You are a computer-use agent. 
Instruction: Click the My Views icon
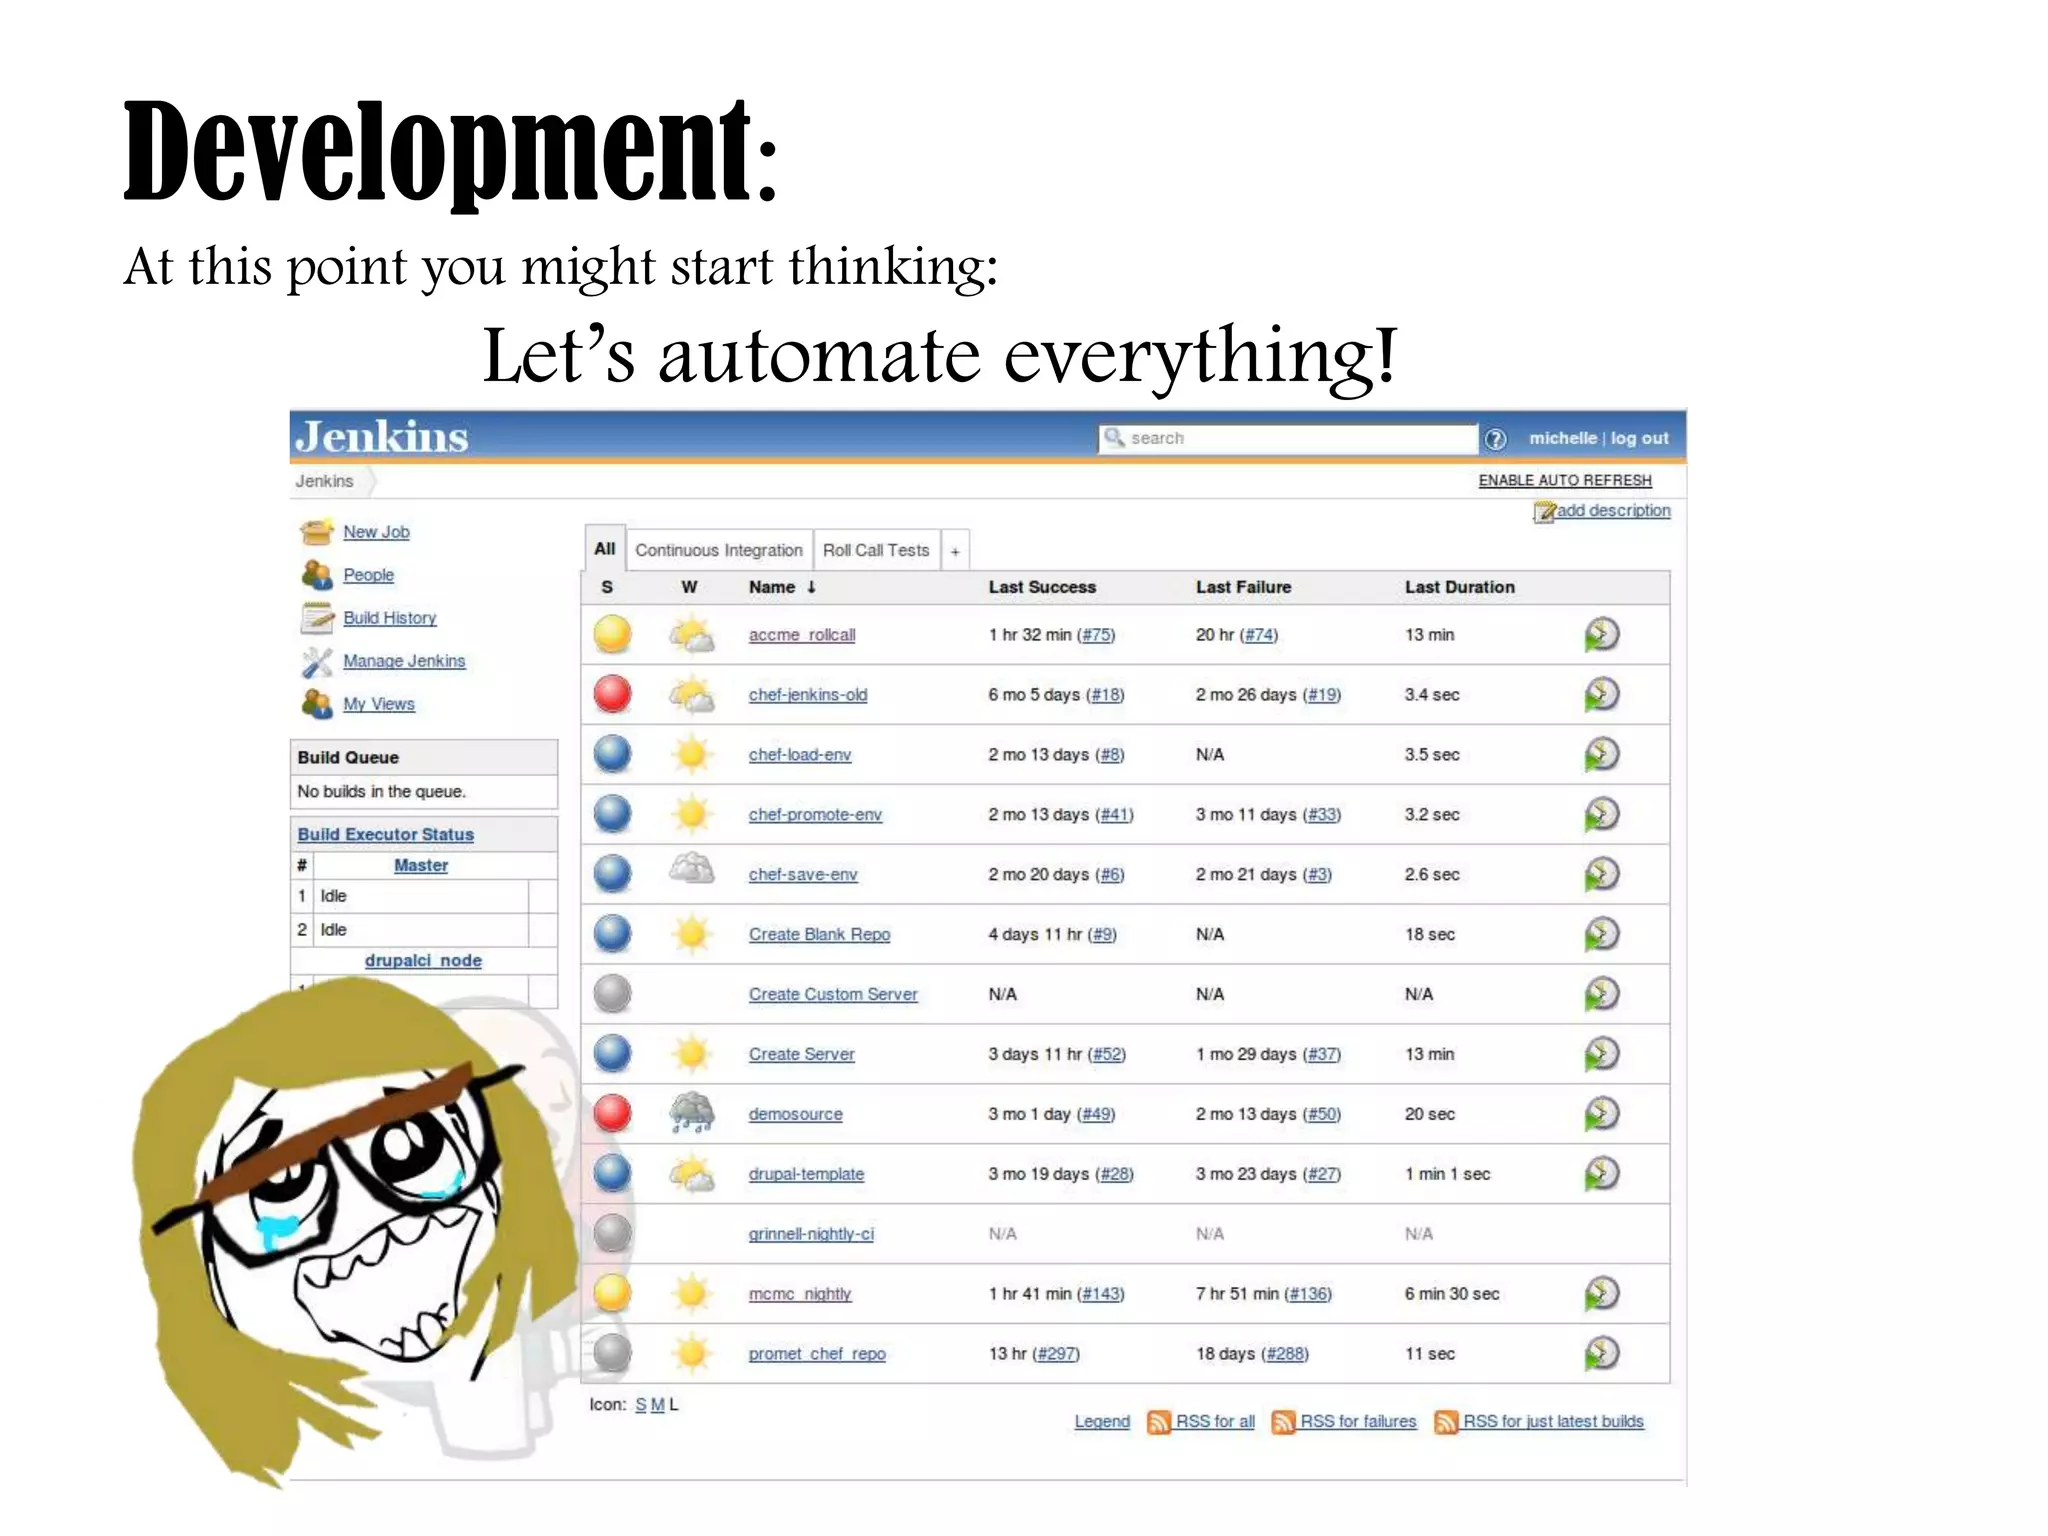point(317,704)
